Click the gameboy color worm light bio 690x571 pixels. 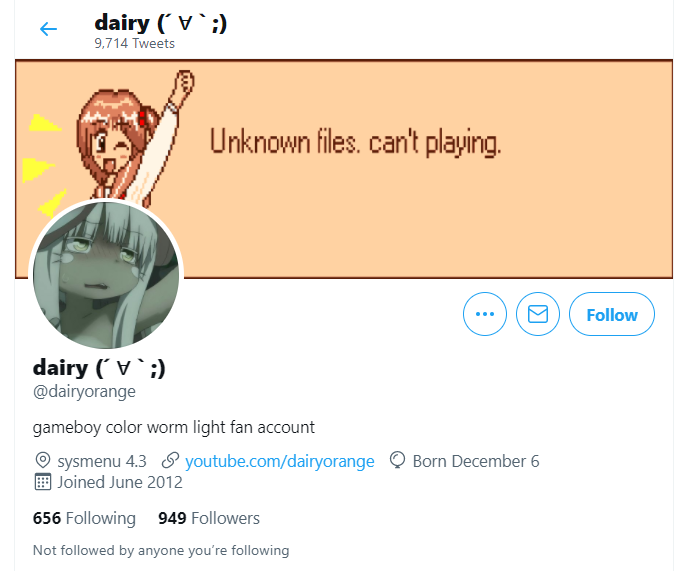point(174,427)
